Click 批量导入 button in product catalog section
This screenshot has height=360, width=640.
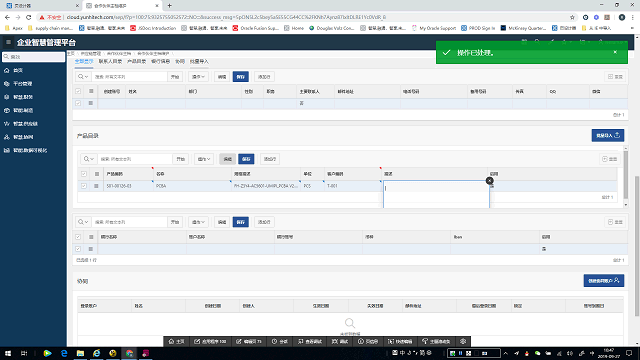click(608, 136)
